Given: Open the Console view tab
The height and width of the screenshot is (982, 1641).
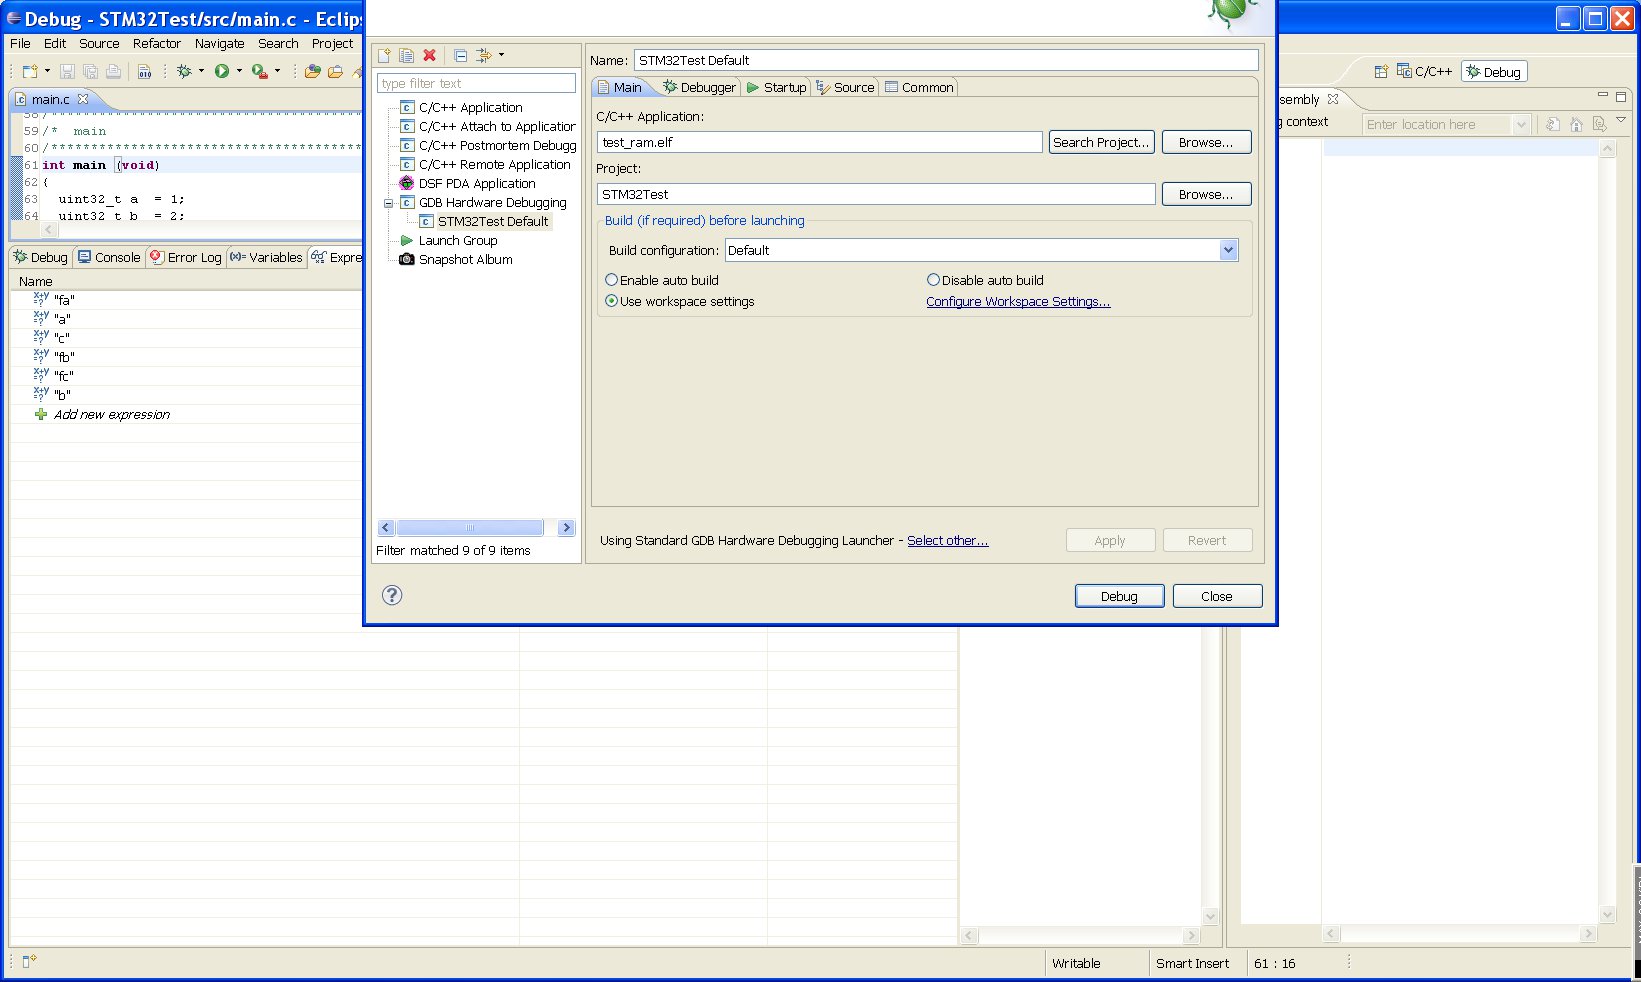Looking at the screenshot, I should [109, 257].
